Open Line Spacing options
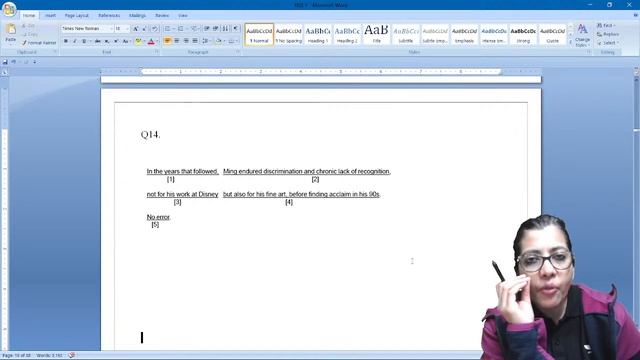Screen dimensions: 640x360 pyautogui.click(x=206, y=41)
